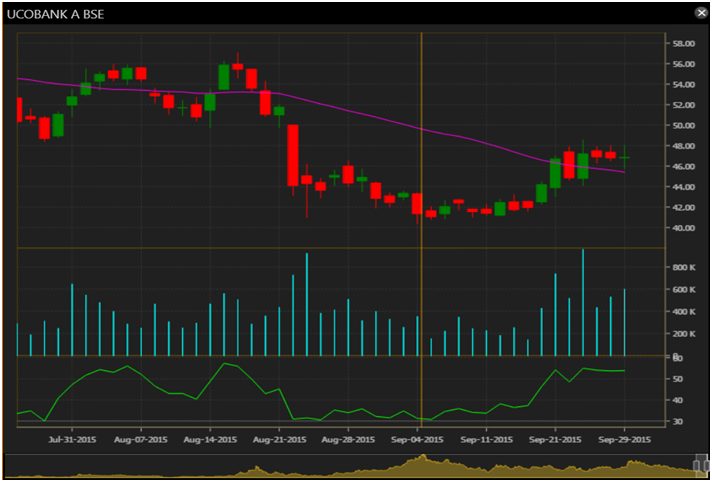Click the 44.00 price axis label

pos(684,187)
